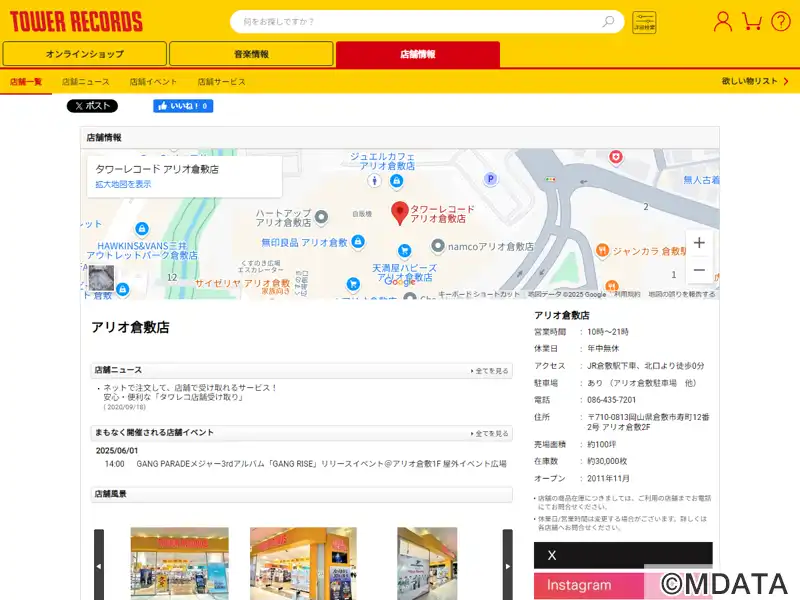Click the X ポスト share button

(92, 106)
